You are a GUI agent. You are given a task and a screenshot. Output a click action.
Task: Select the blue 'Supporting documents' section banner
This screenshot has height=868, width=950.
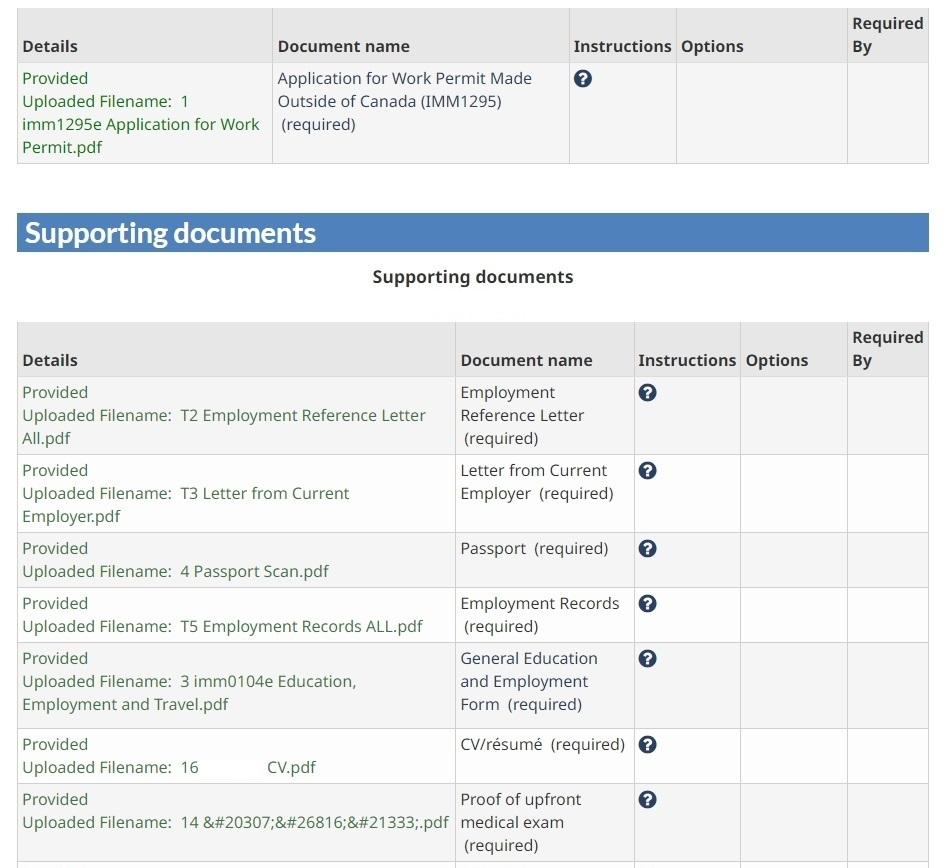tap(473, 233)
